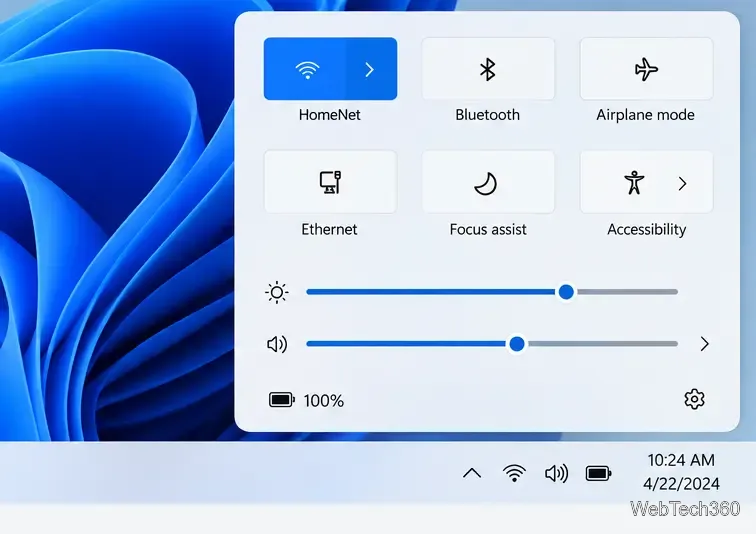Screen dimensions: 756x534
Task: Click the battery icon in quick settings
Action: pyautogui.click(x=282, y=400)
